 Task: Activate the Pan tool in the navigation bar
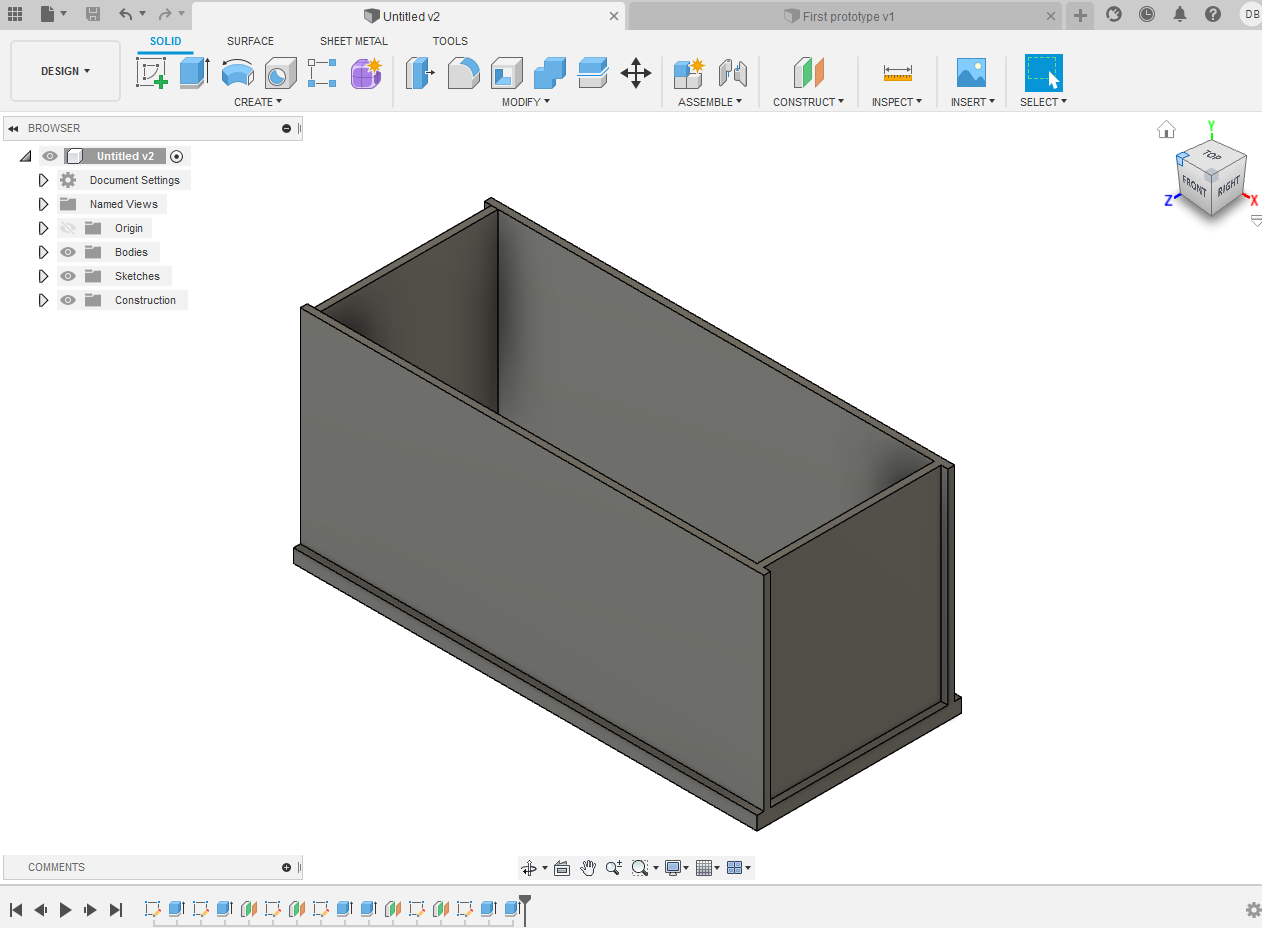click(588, 868)
